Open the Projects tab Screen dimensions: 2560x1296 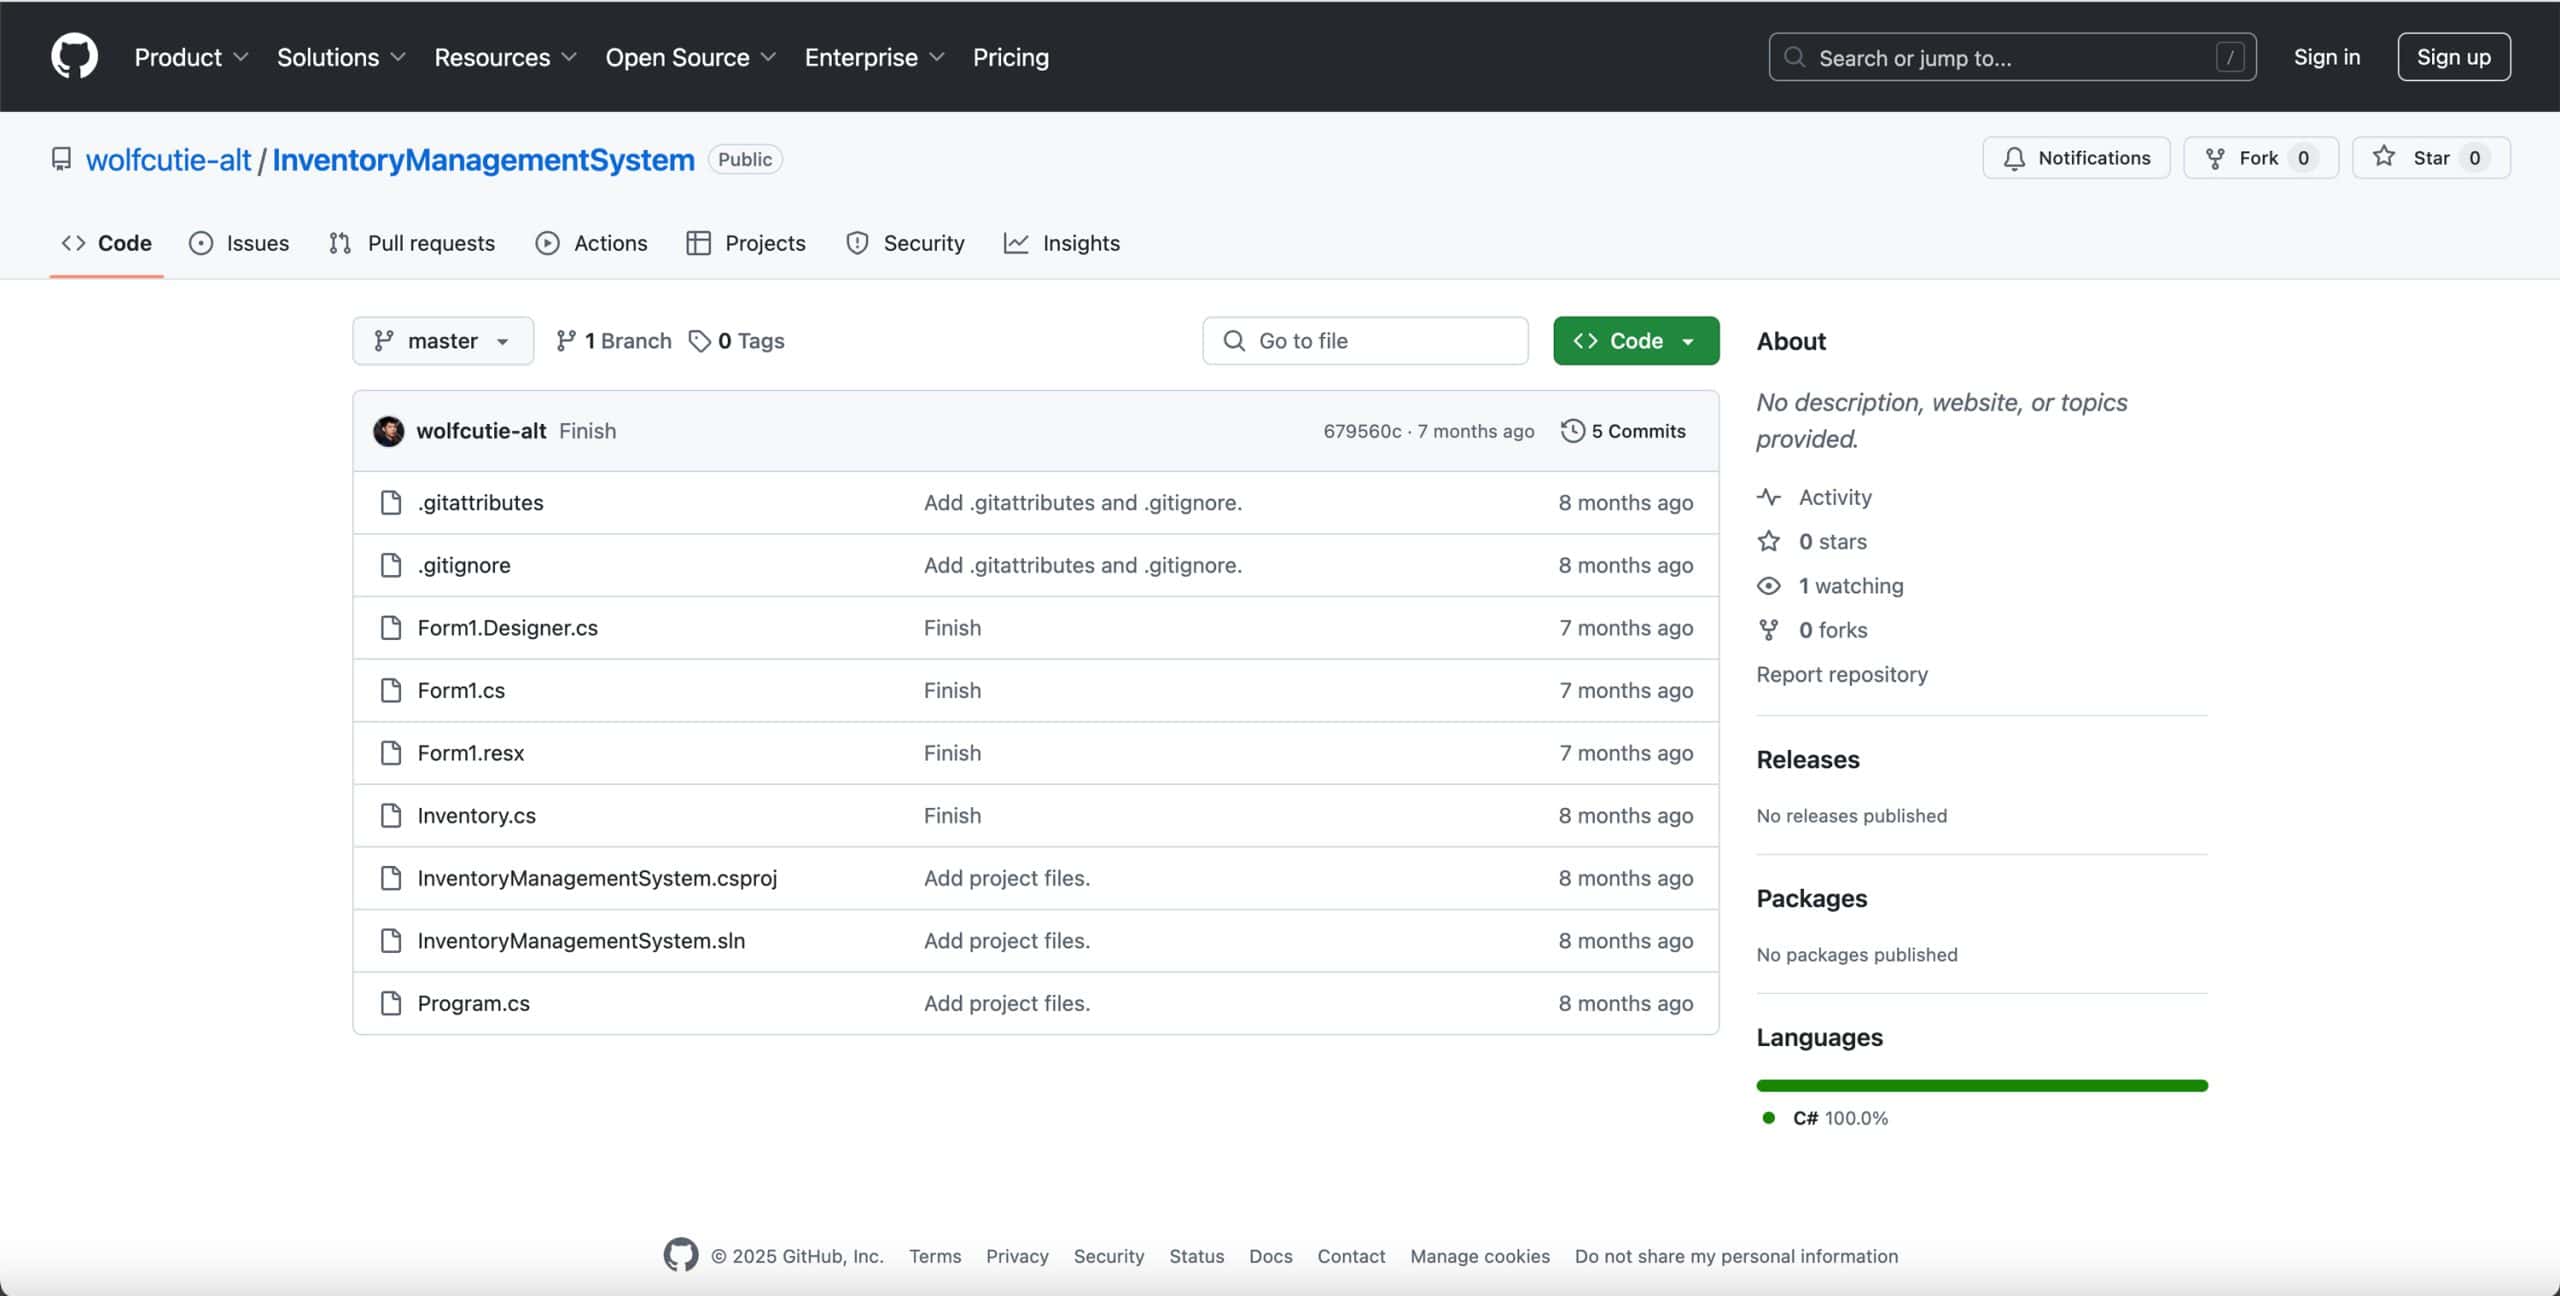[x=746, y=243]
